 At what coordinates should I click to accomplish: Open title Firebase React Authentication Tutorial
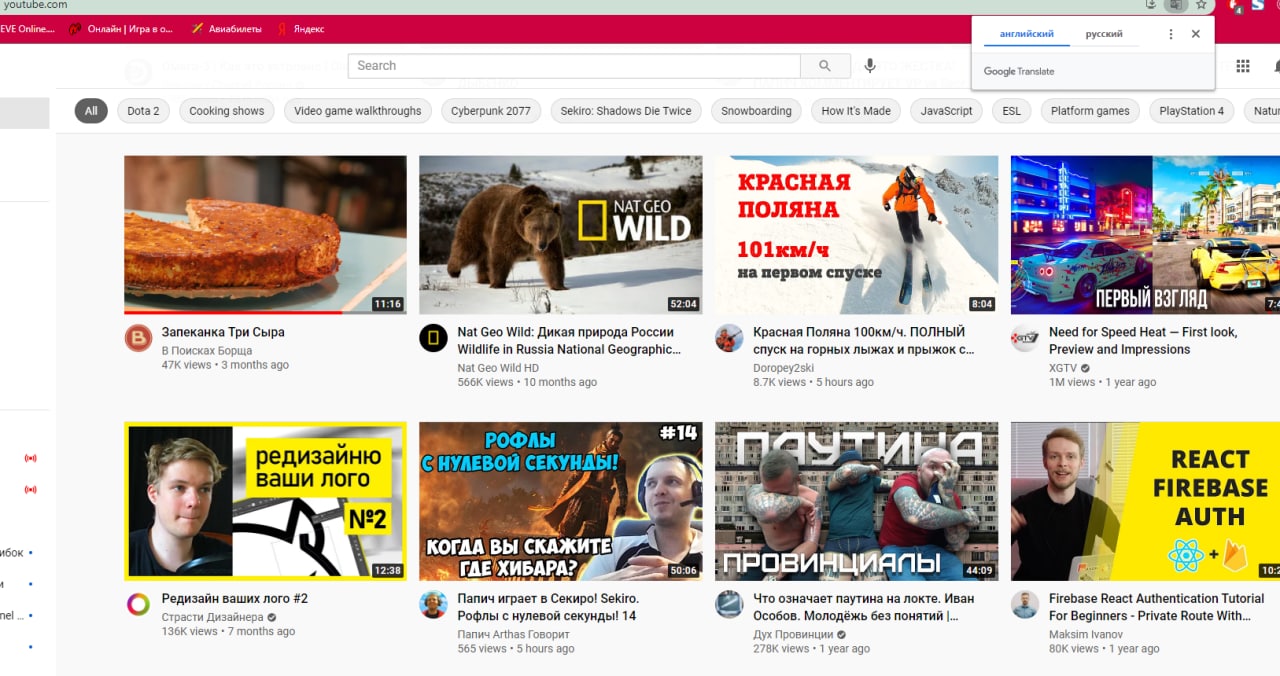tap(1156, 607)
